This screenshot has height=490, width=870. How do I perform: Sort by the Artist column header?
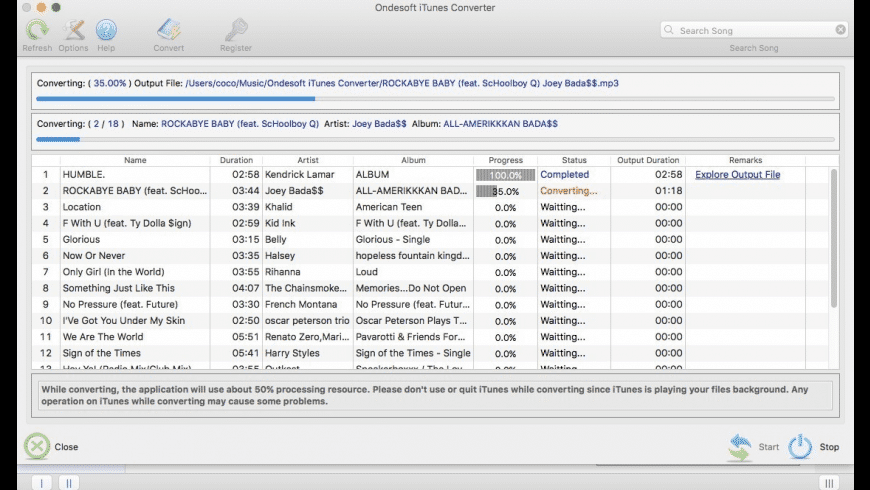coord(308,160)
